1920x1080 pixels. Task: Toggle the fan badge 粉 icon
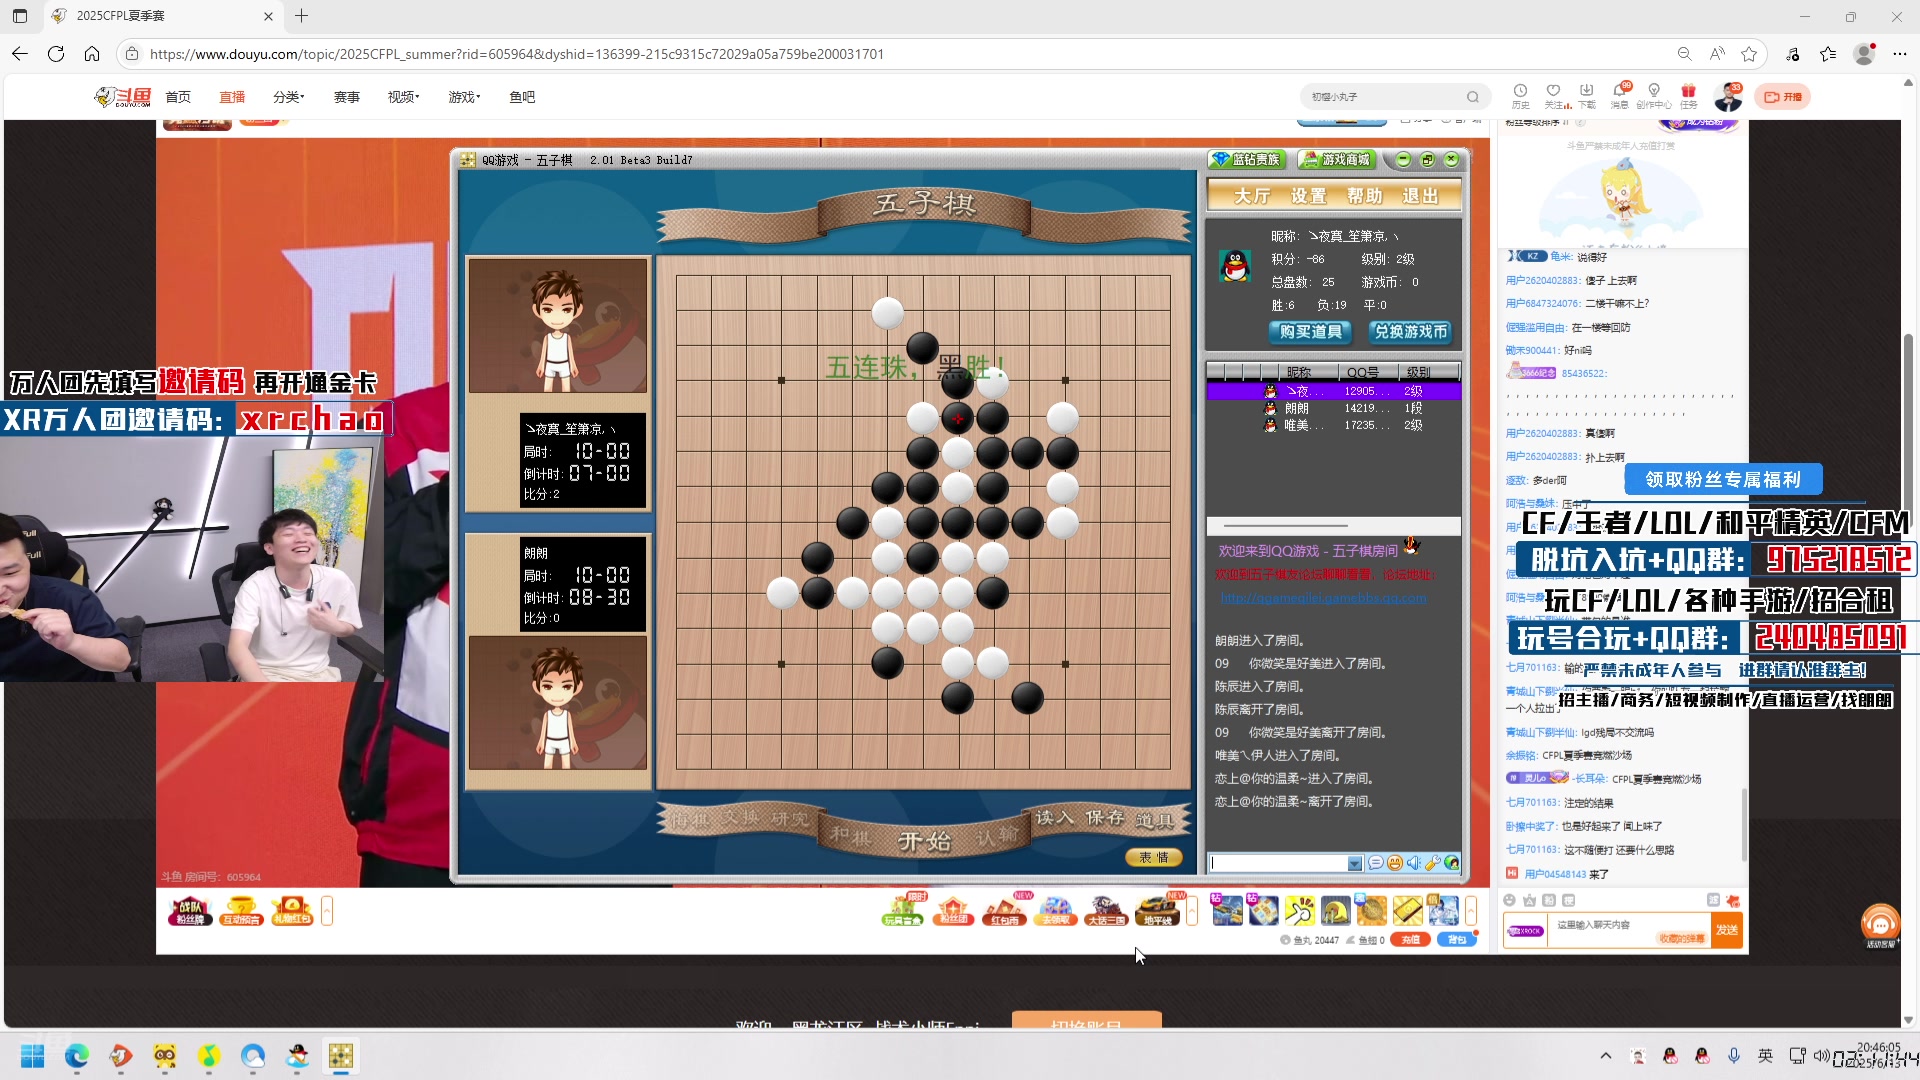click(1548, 900)
